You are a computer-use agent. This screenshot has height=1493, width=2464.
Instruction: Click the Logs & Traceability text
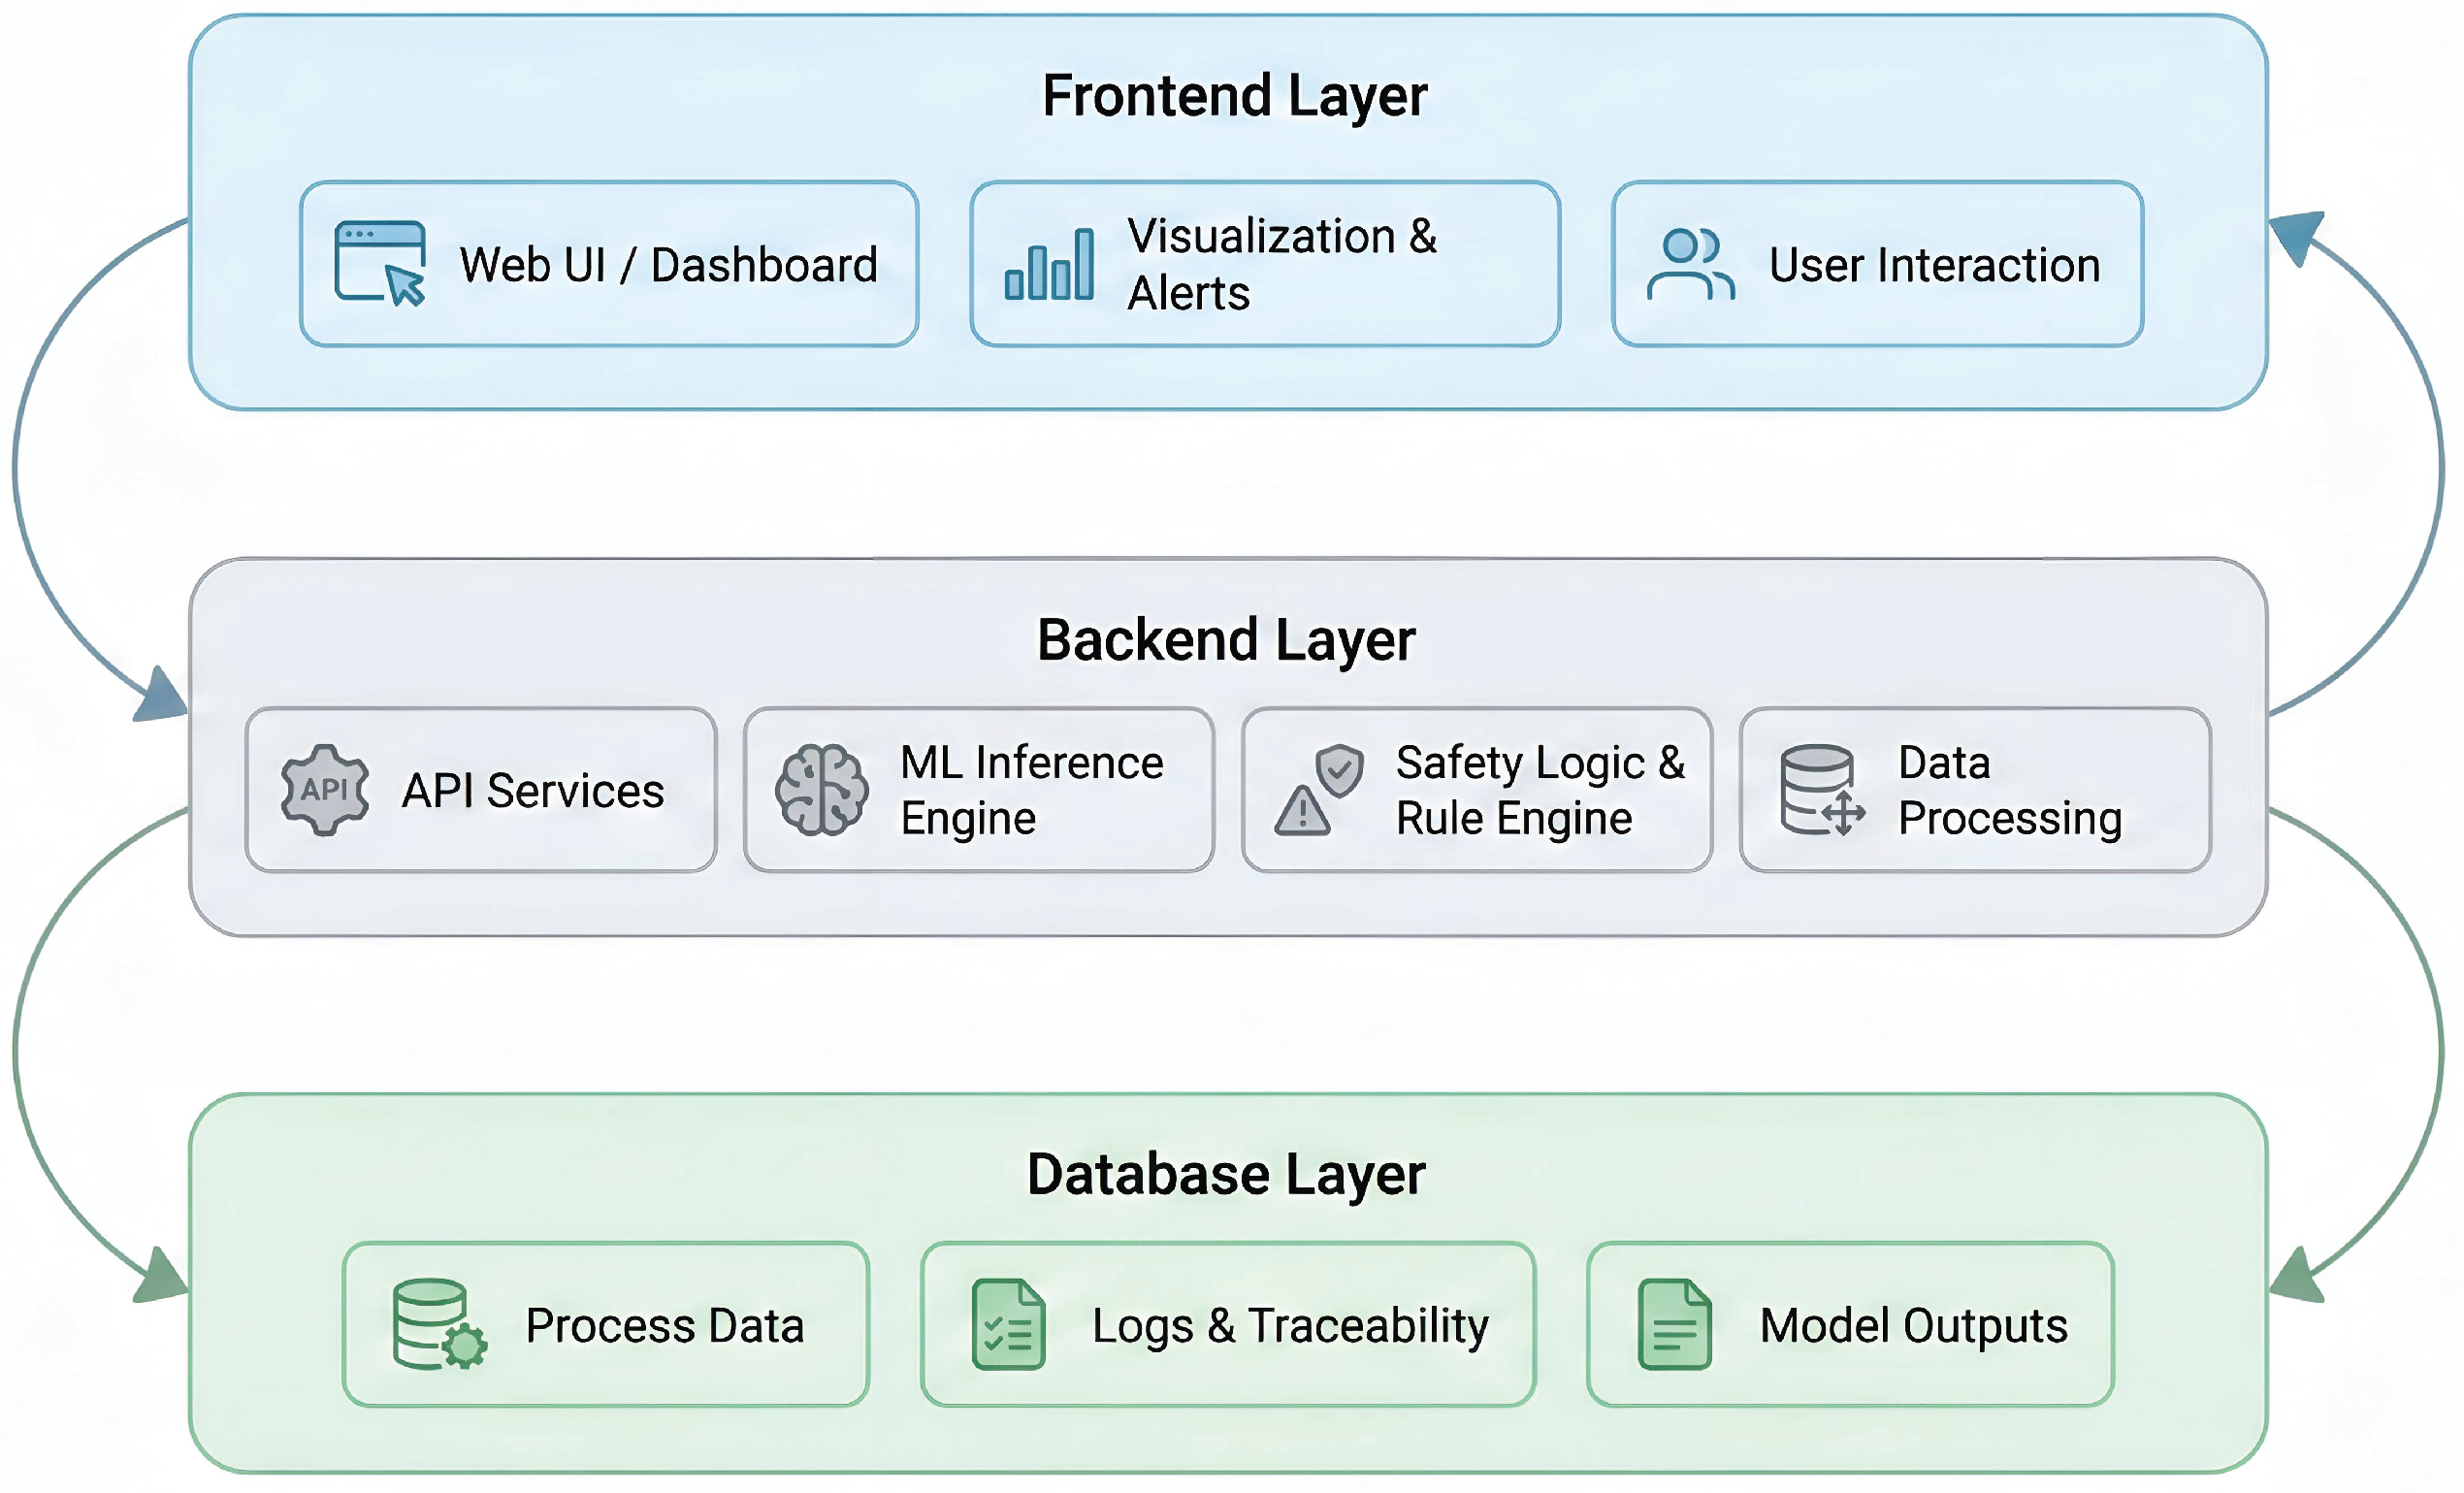click(x=1290, y=1326)
